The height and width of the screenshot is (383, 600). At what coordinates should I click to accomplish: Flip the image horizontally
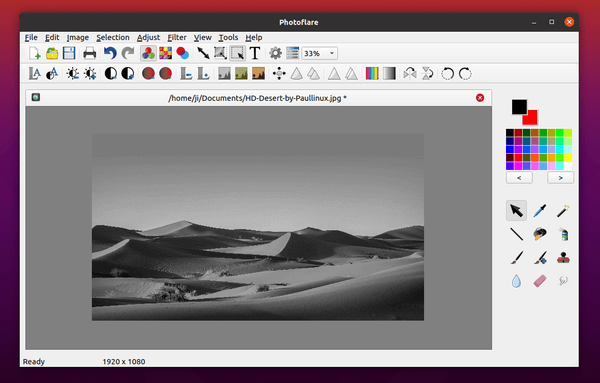click(410, 73)
